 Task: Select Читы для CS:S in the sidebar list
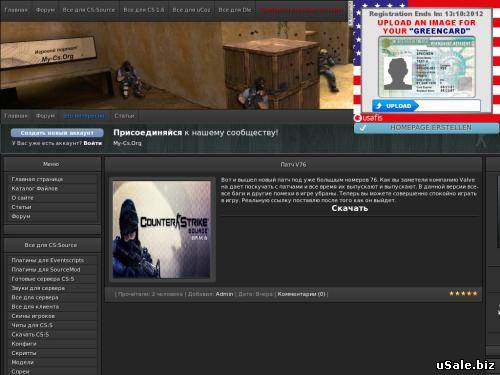pyautogui.click(x=32, y=325)
